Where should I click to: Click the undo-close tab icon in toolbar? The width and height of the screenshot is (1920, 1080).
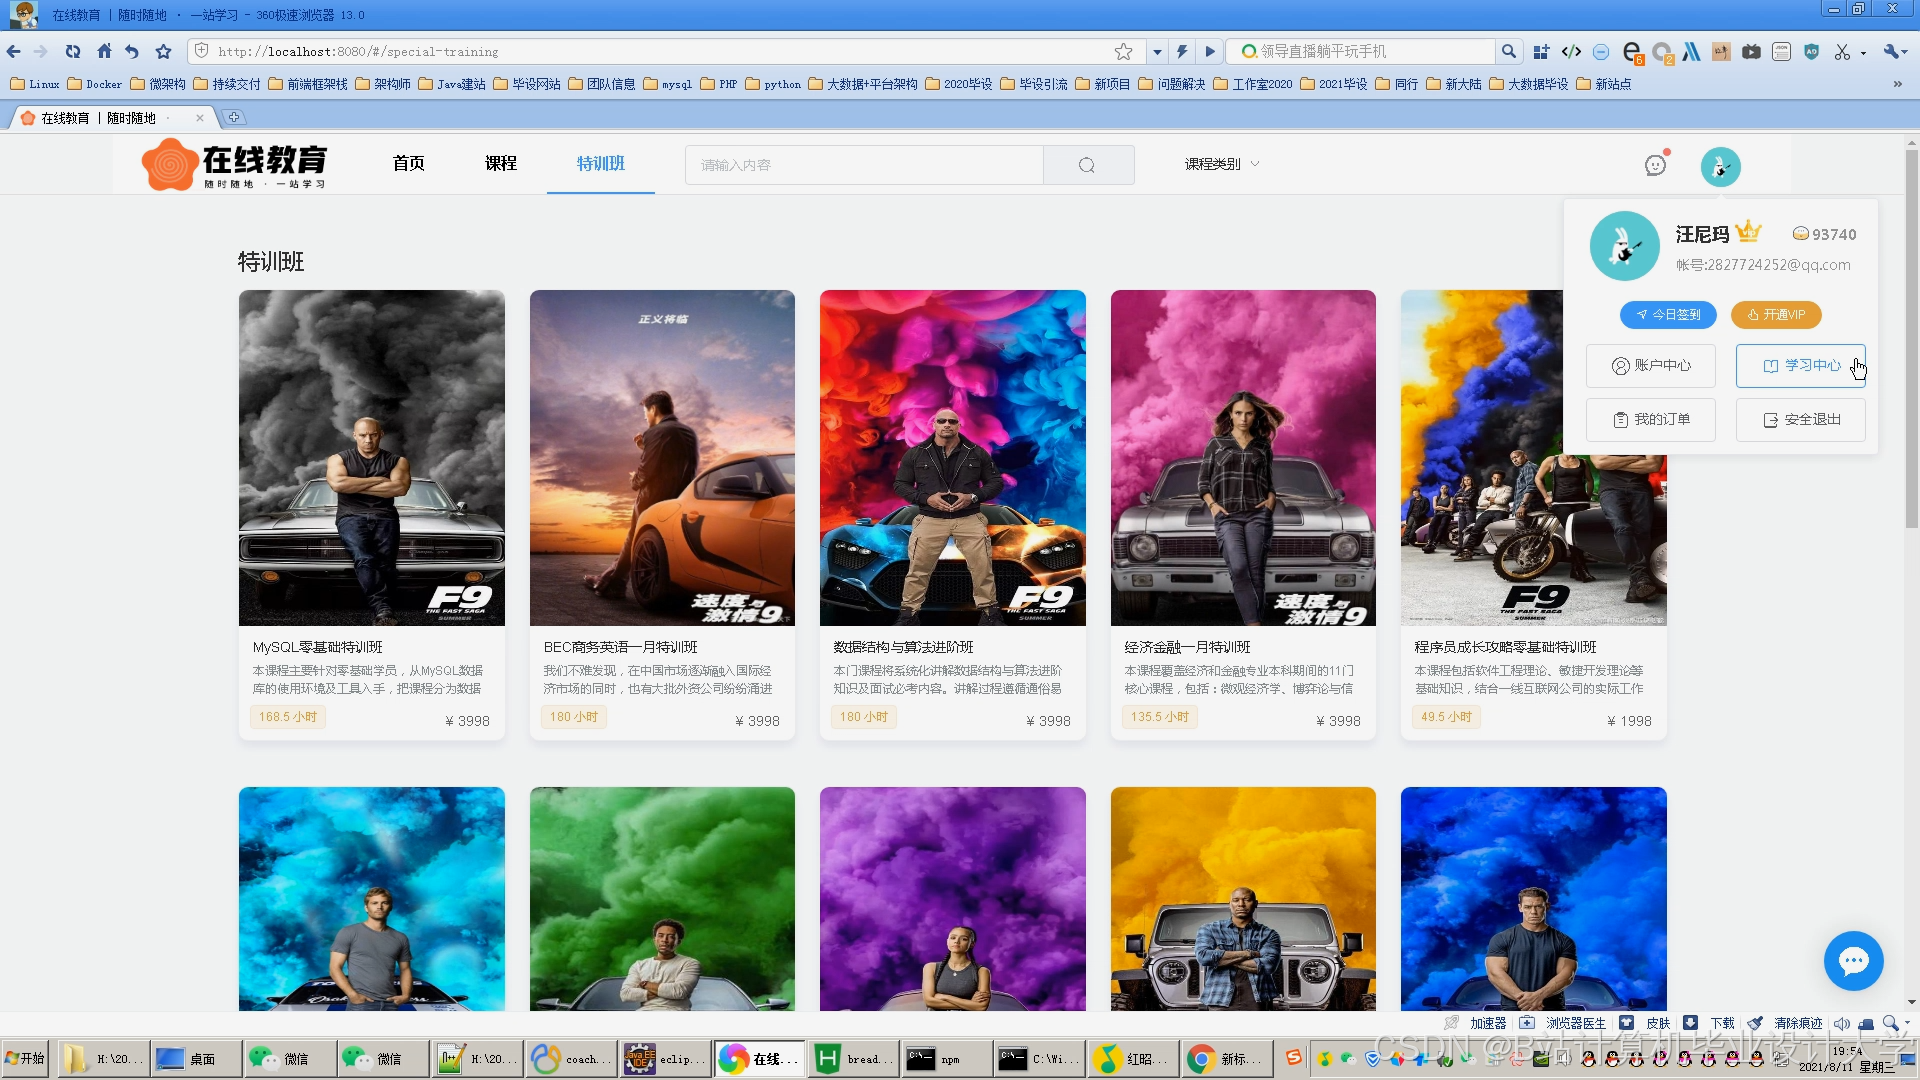pos(132,51)
